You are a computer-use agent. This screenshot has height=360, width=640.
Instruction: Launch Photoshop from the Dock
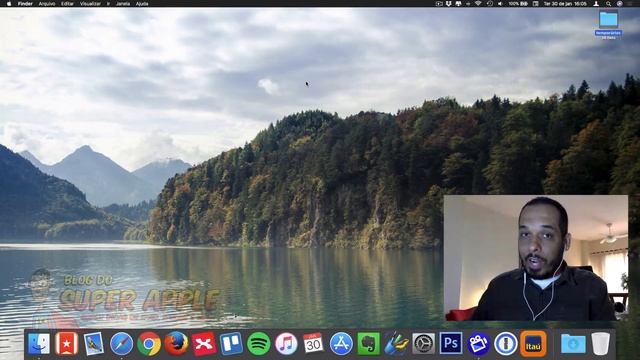coord(451,344)
